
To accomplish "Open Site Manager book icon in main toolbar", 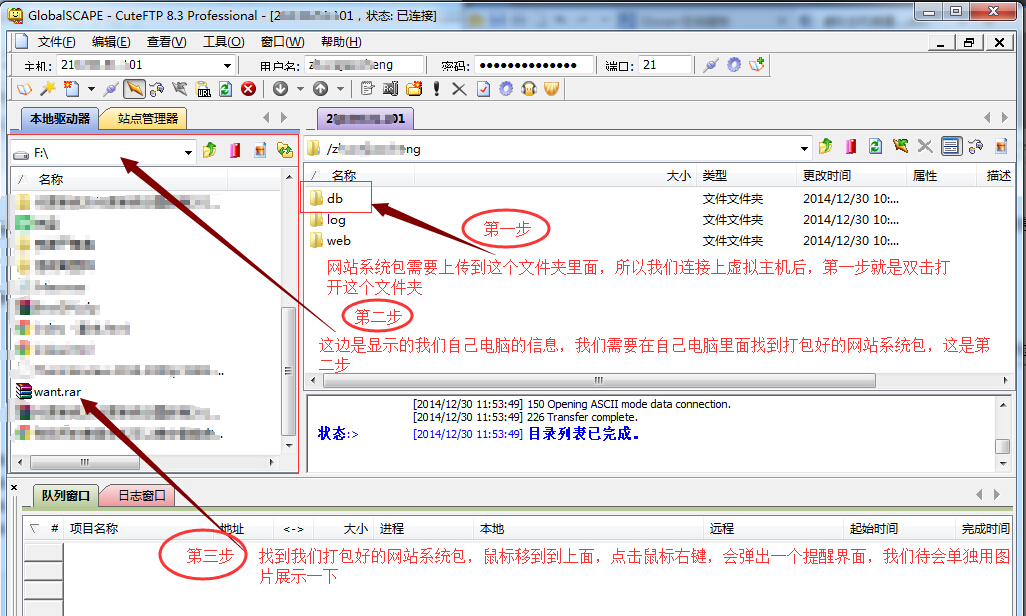I will [24, 88].
